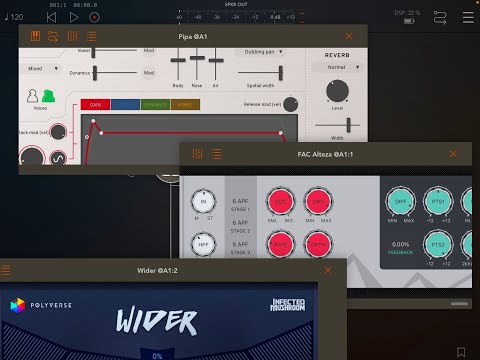The width and height of the screenshot is (480, 360).
Task: Click the Reverb Width slider handle
Action: point(349,125)
